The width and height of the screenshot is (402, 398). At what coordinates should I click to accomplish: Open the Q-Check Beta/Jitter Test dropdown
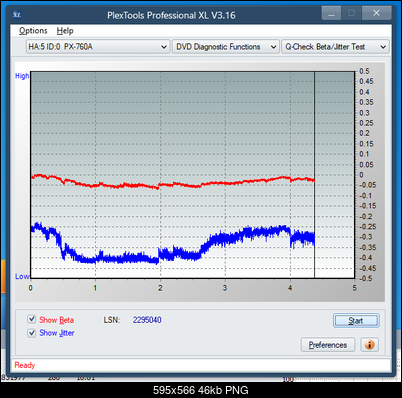(335, 47)
